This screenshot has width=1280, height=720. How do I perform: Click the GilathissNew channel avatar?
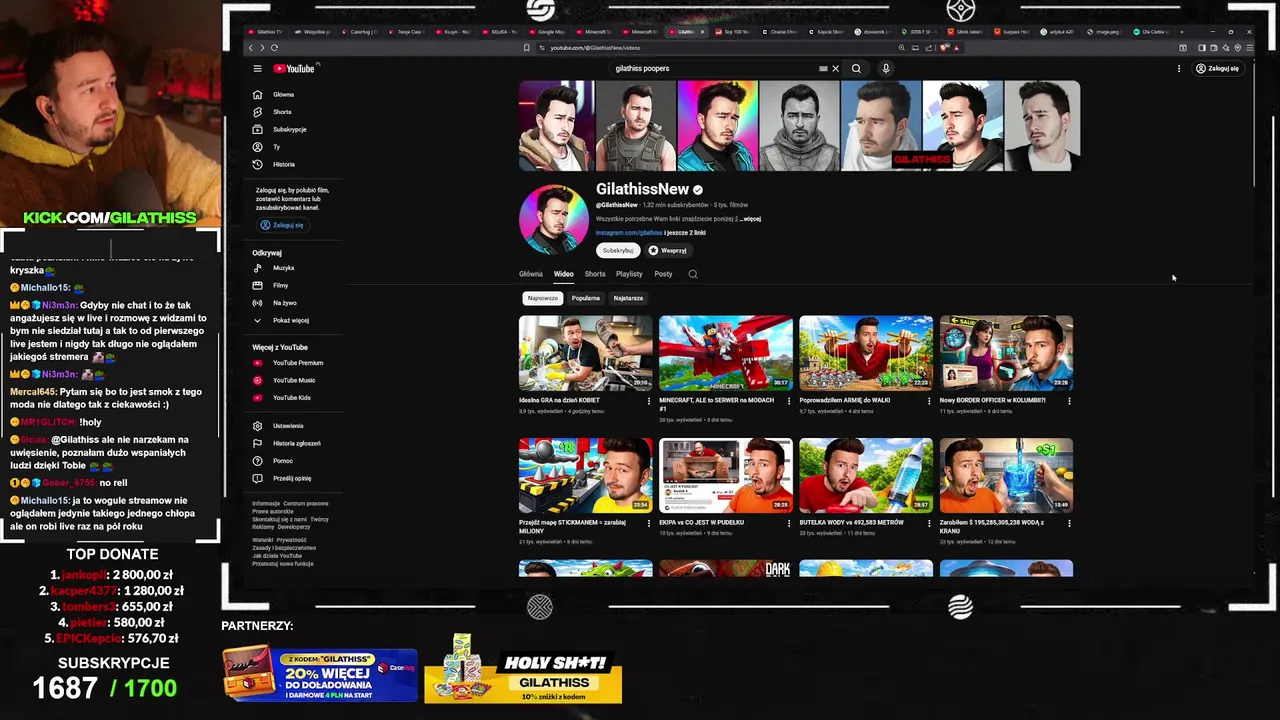coord(554,219)
